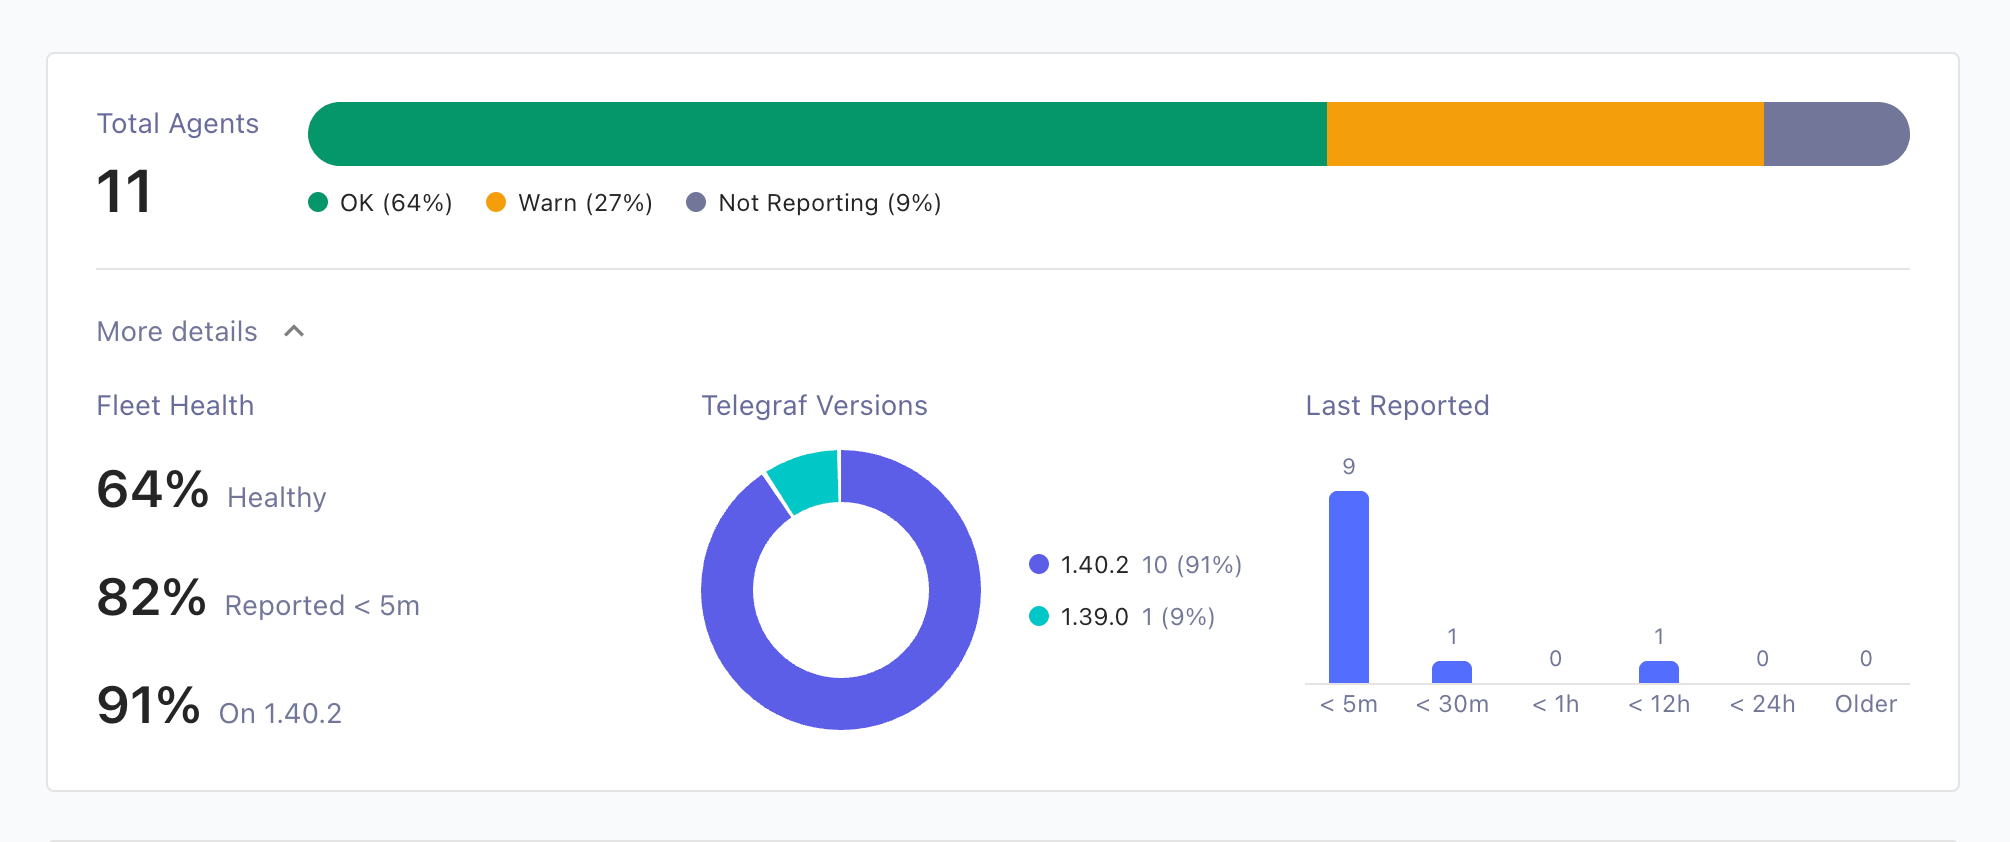Click the teal 1.39.0 donut slice
2010x842 pixels.
[x=808, y=480]
